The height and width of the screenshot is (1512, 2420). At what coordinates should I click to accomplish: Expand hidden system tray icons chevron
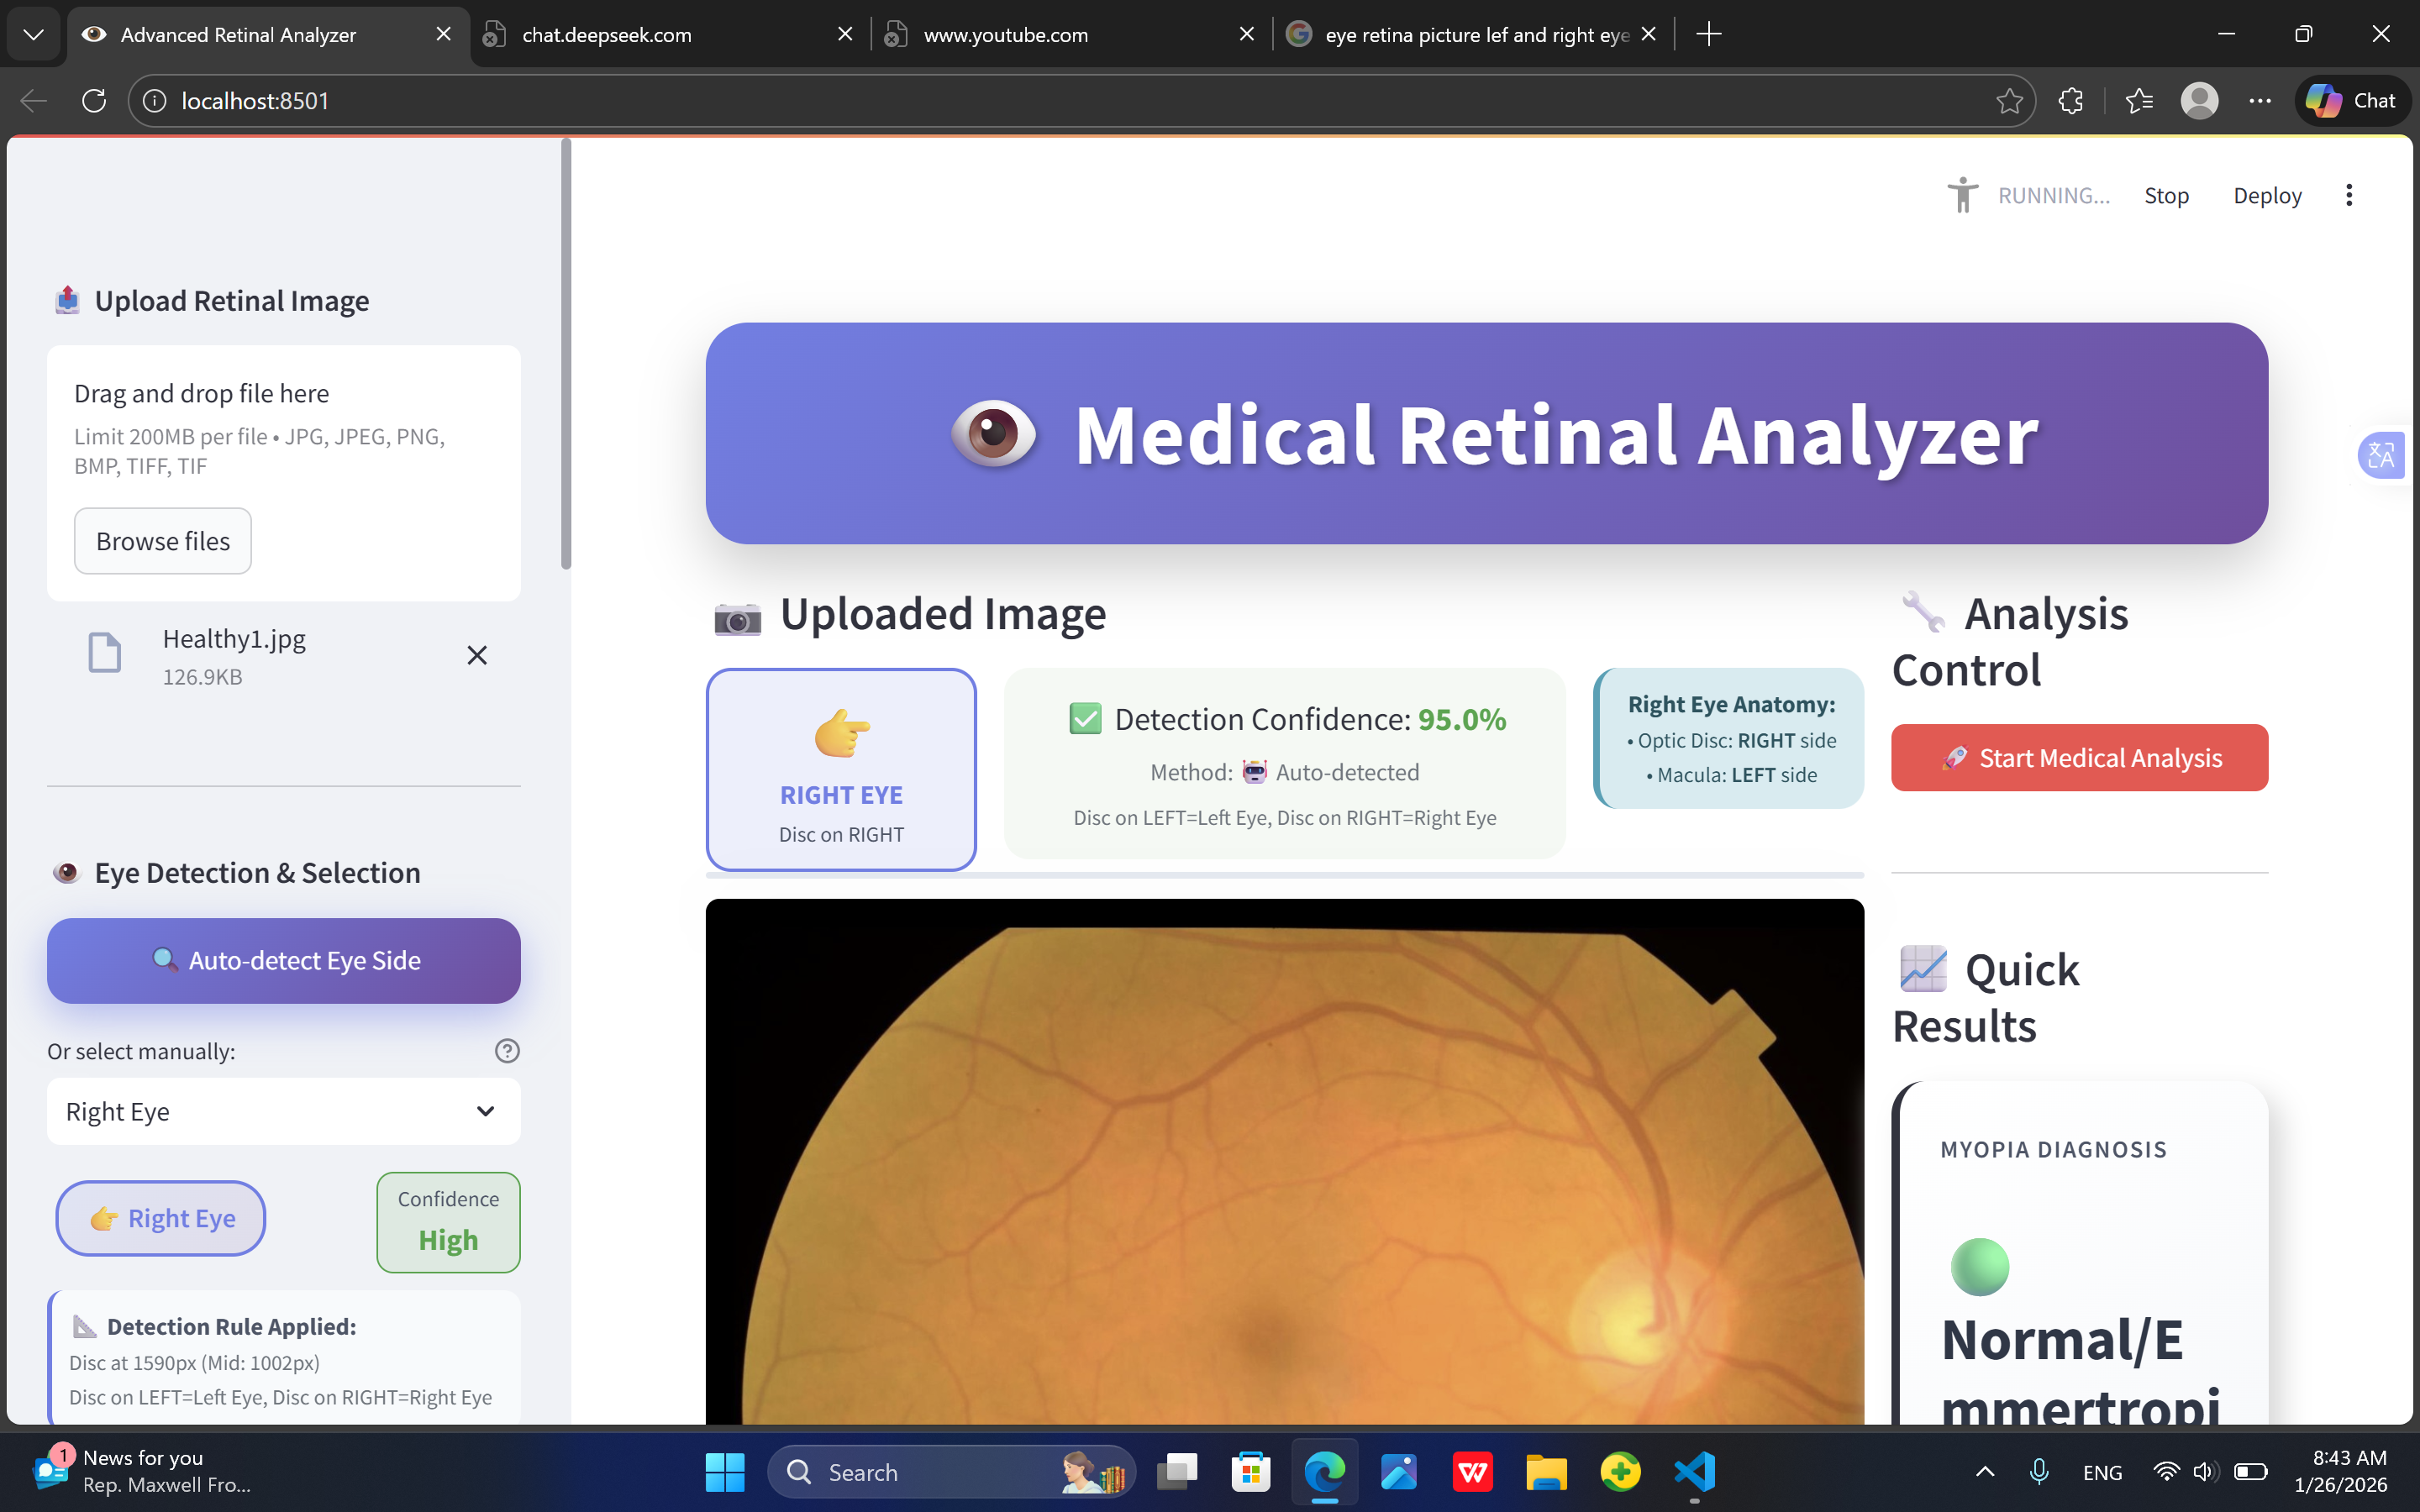point(1985,1472)
